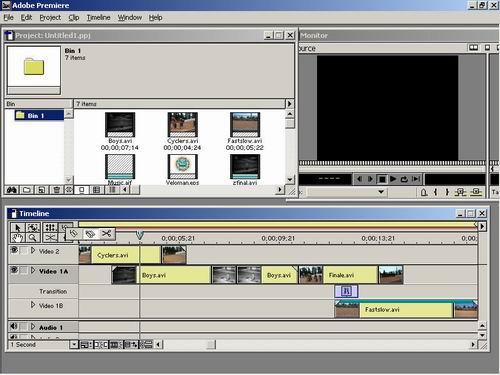
Task: Pick the Zoom magnifier tool
Action: point(33,238)
